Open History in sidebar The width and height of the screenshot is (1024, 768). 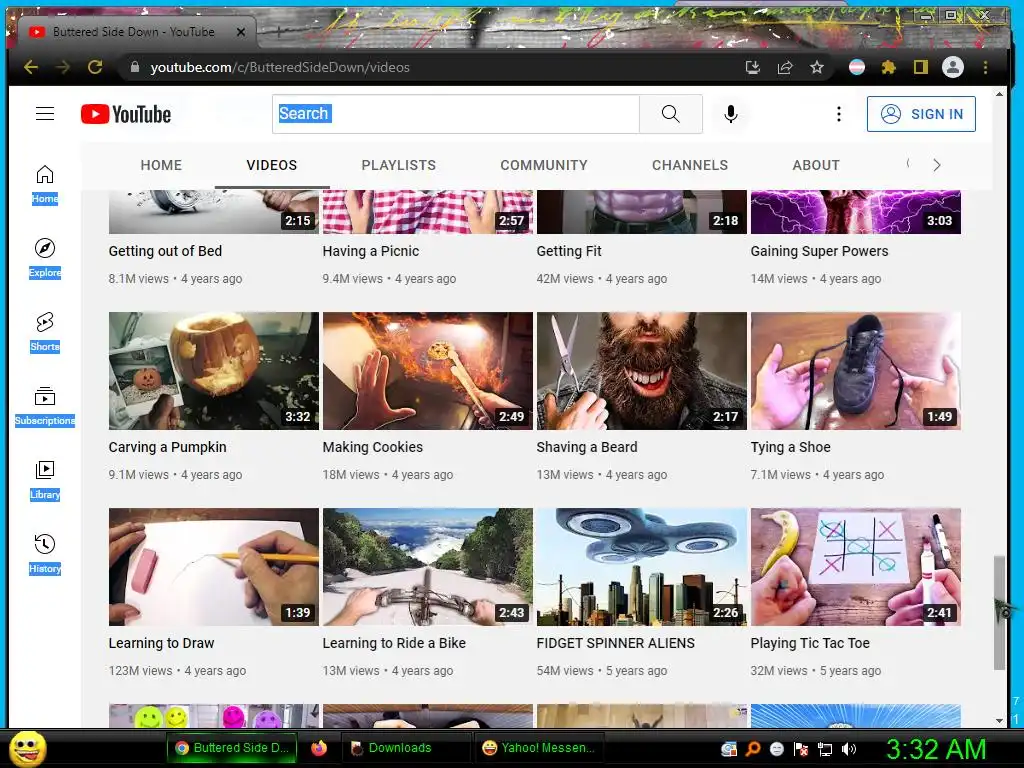point(44,552)
